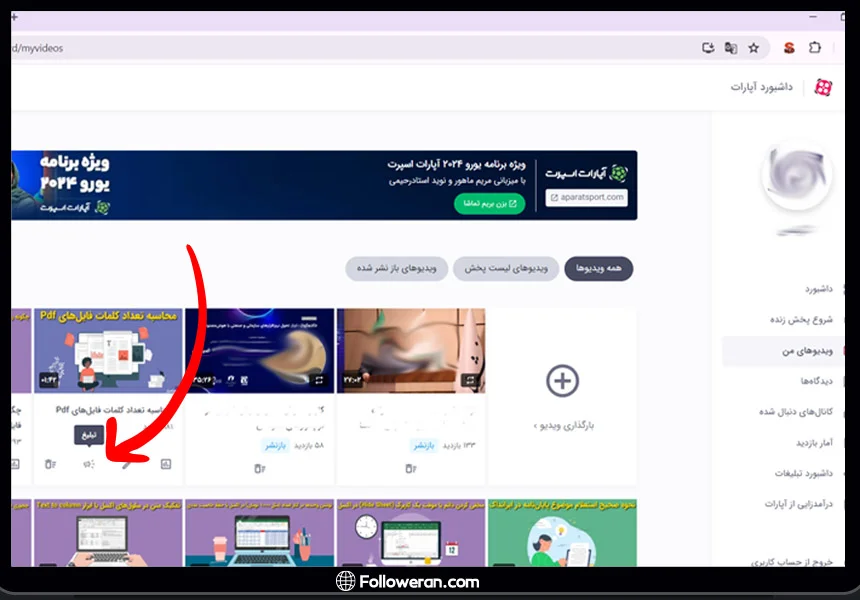
Task: Open the browser extensions puzzle icon
Action: coord(815,48)
